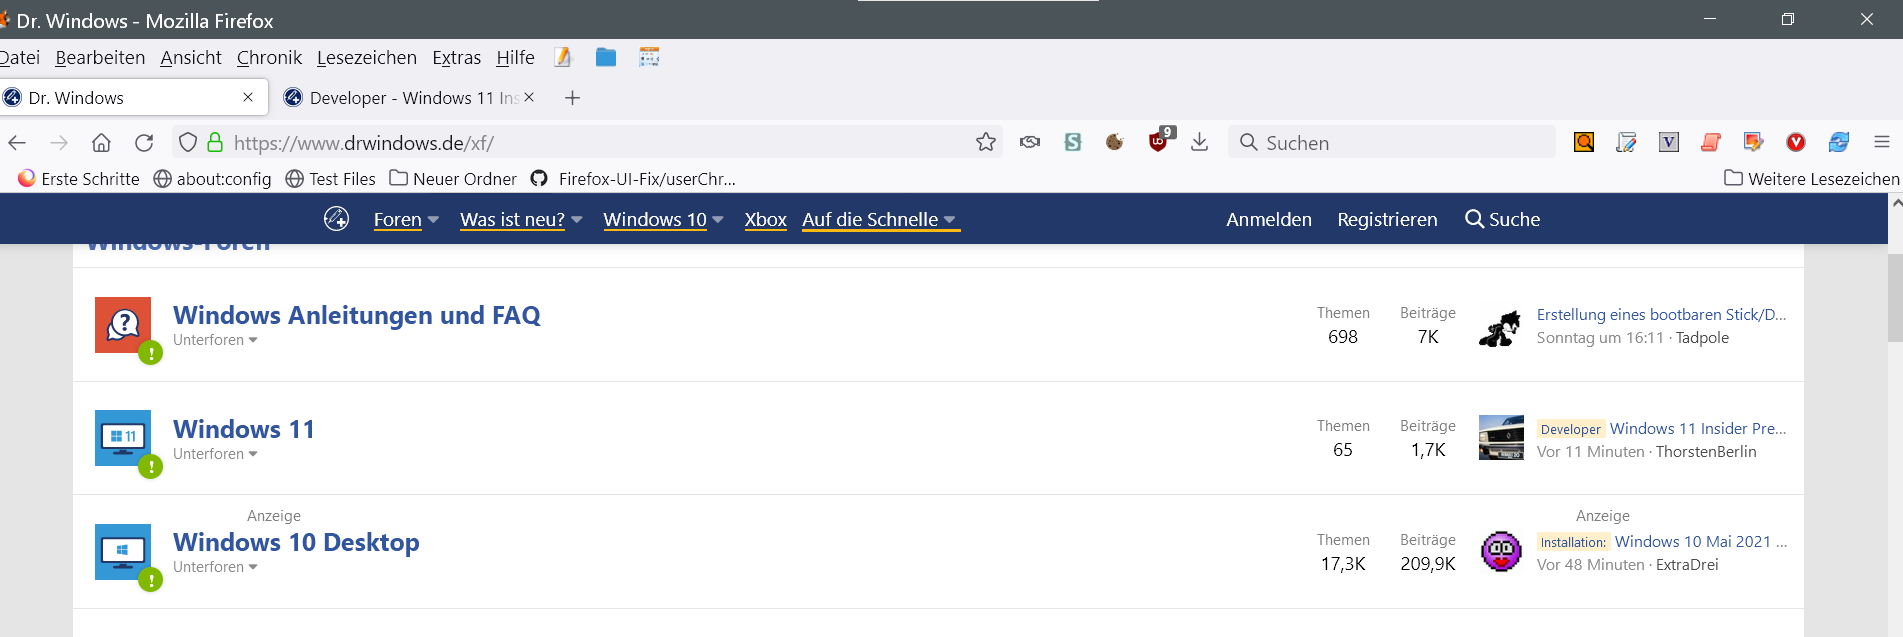Click Anmelden to log in

tap(1269, 219)
